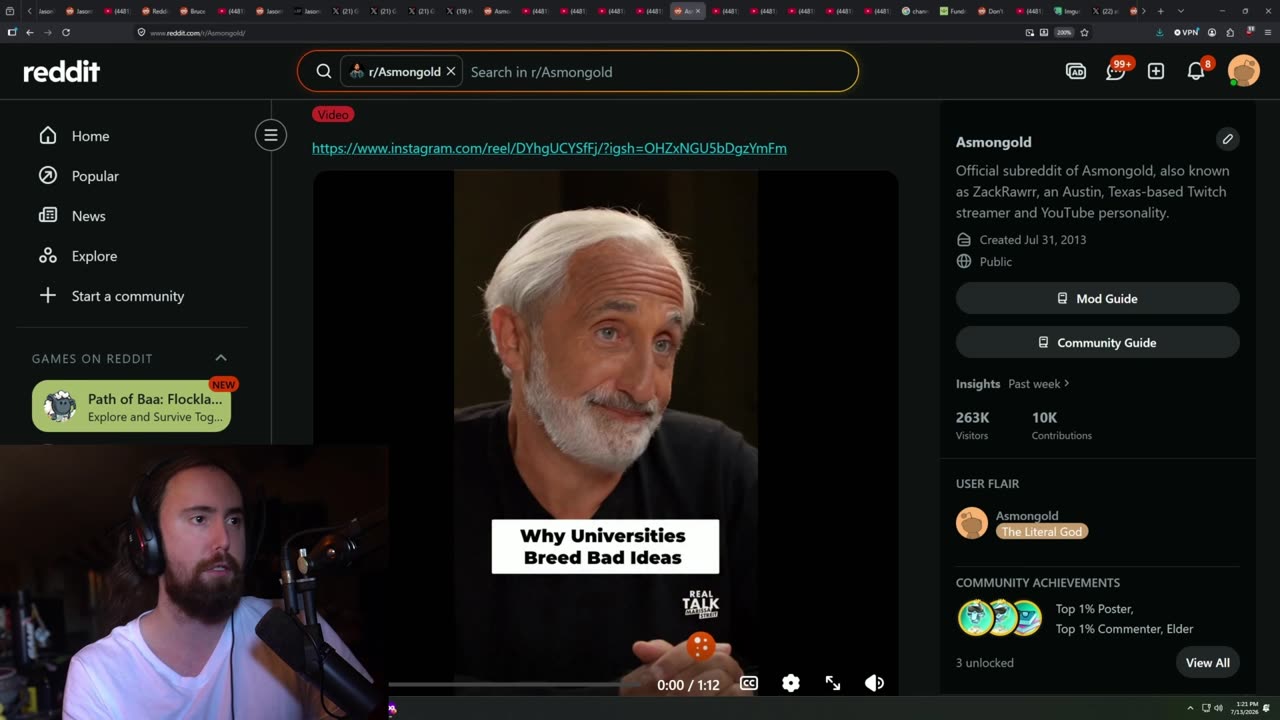The height and width of the screenshot is (720, 1280).
Task: Open browser extensions icon
Action: [x=1230, y=32]
